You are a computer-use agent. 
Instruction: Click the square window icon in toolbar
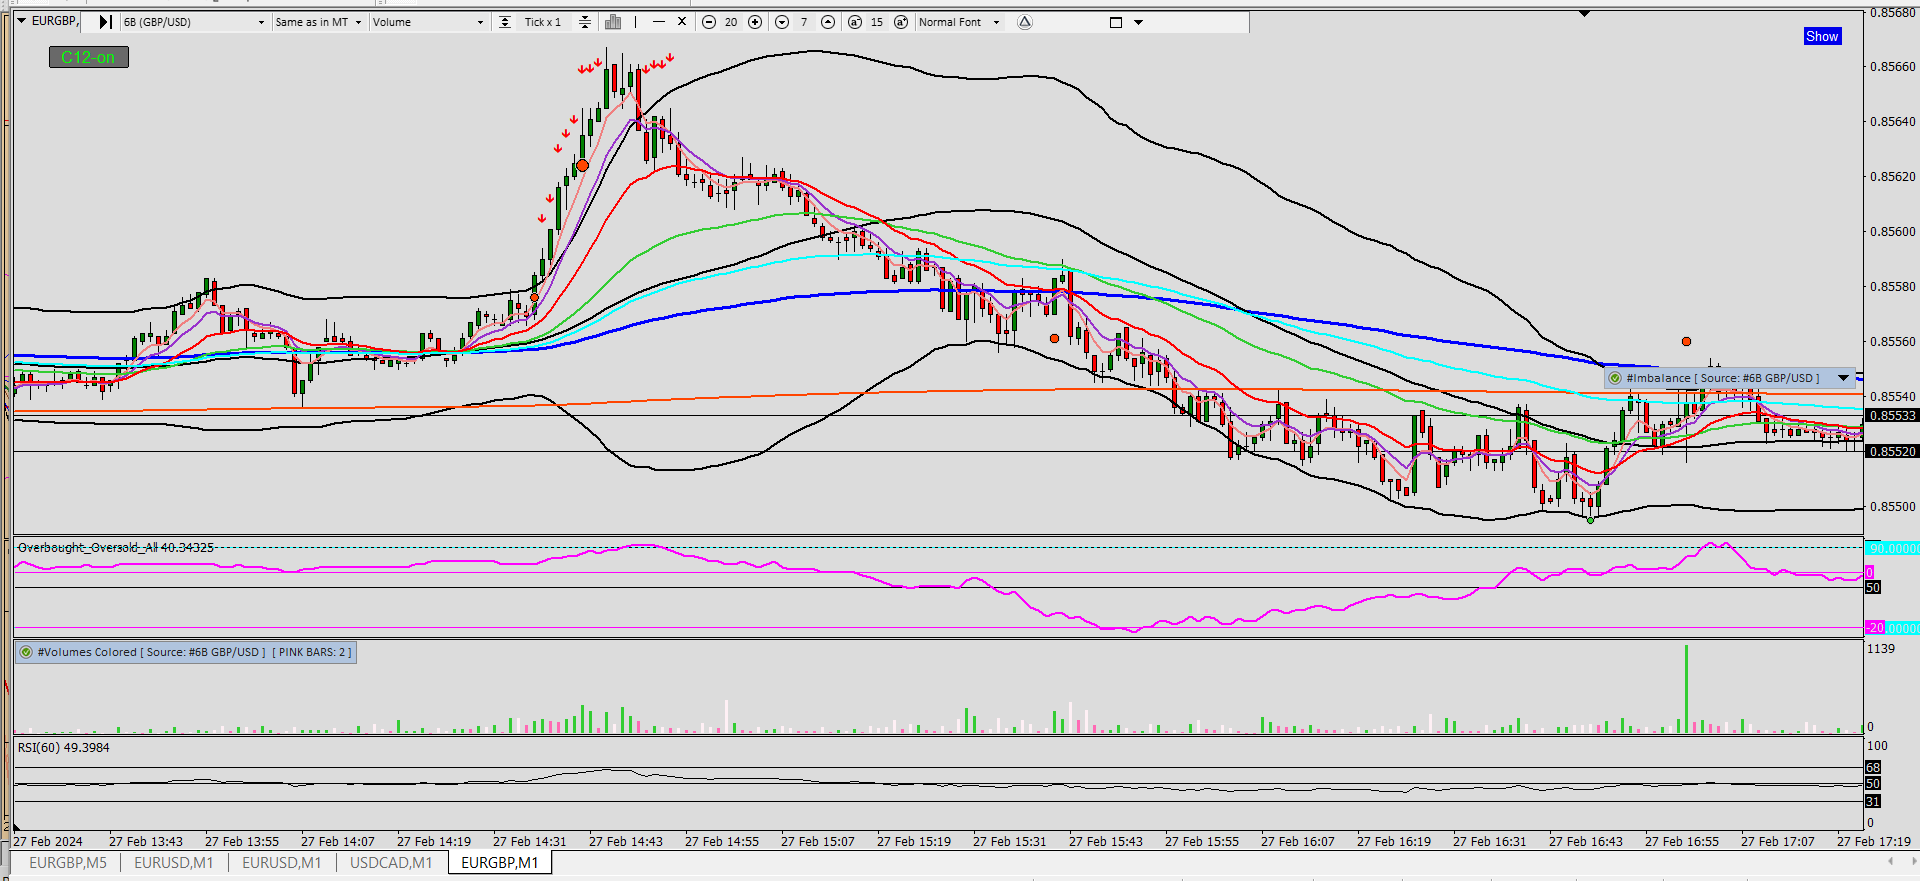click(1116, 22)
